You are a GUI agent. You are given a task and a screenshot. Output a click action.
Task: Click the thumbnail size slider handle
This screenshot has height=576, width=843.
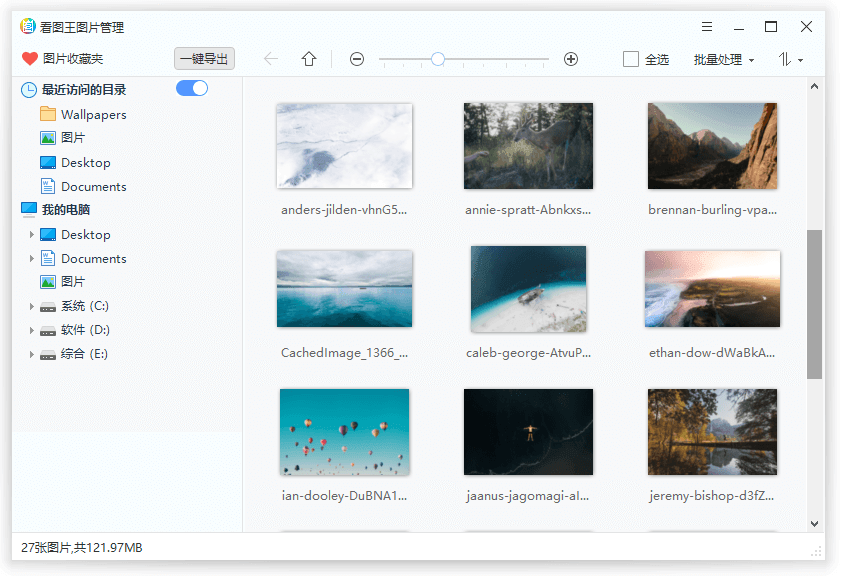pos(438,59)
